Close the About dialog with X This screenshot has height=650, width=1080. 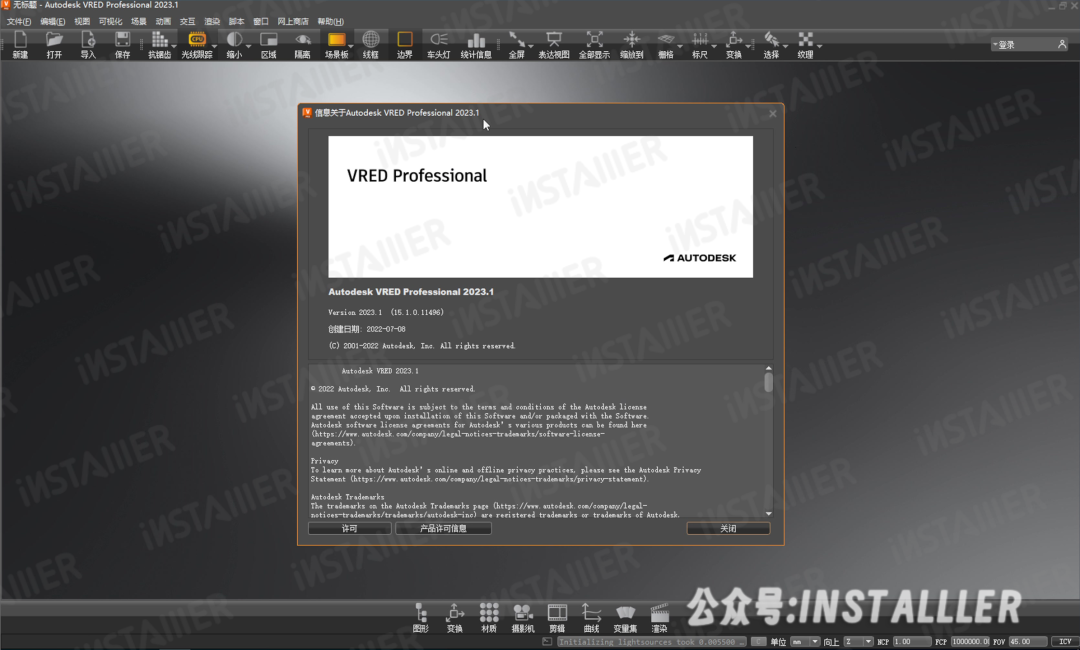[x=772, y=114]
